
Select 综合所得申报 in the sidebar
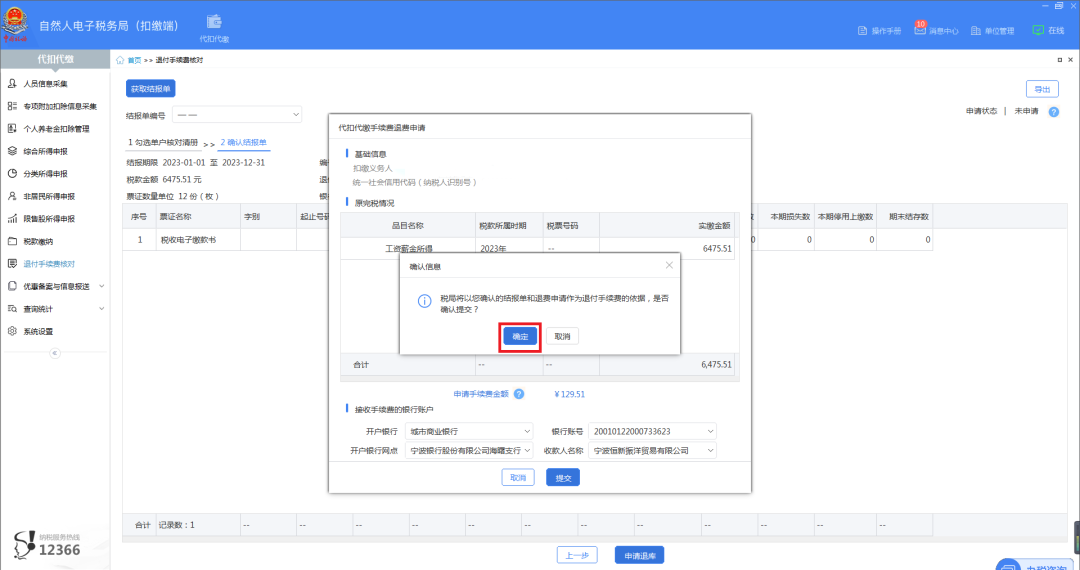46,151
